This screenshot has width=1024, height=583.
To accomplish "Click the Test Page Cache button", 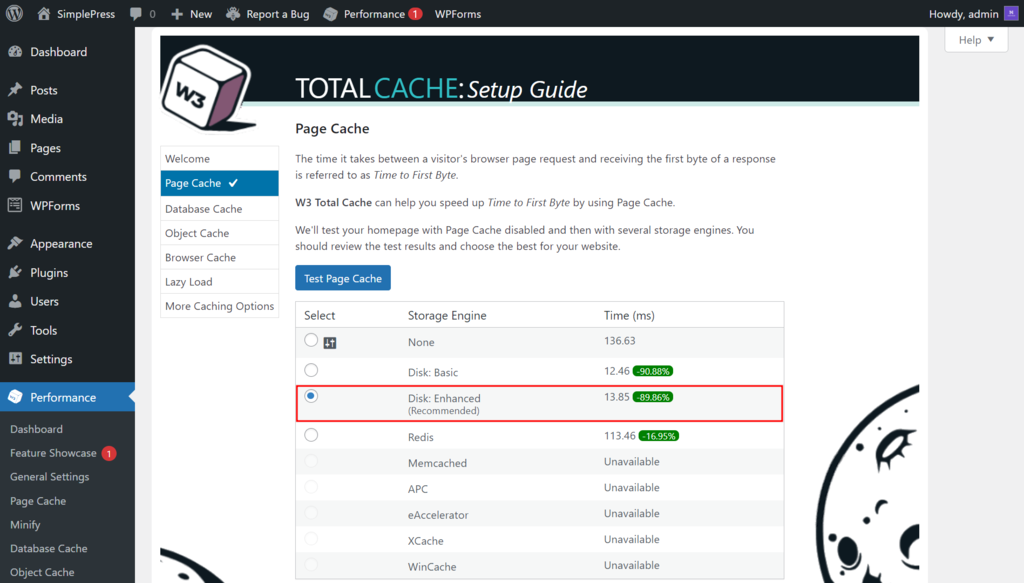I will (343, 277).
